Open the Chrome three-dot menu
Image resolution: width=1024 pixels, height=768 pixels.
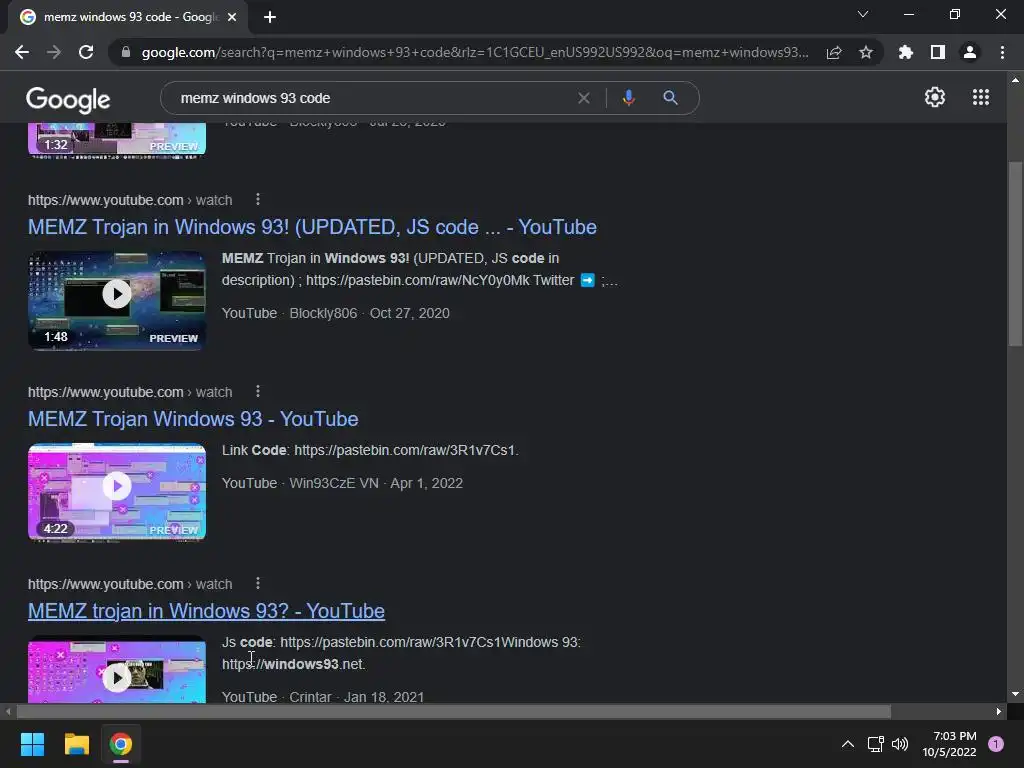[x=1002, y=52]
